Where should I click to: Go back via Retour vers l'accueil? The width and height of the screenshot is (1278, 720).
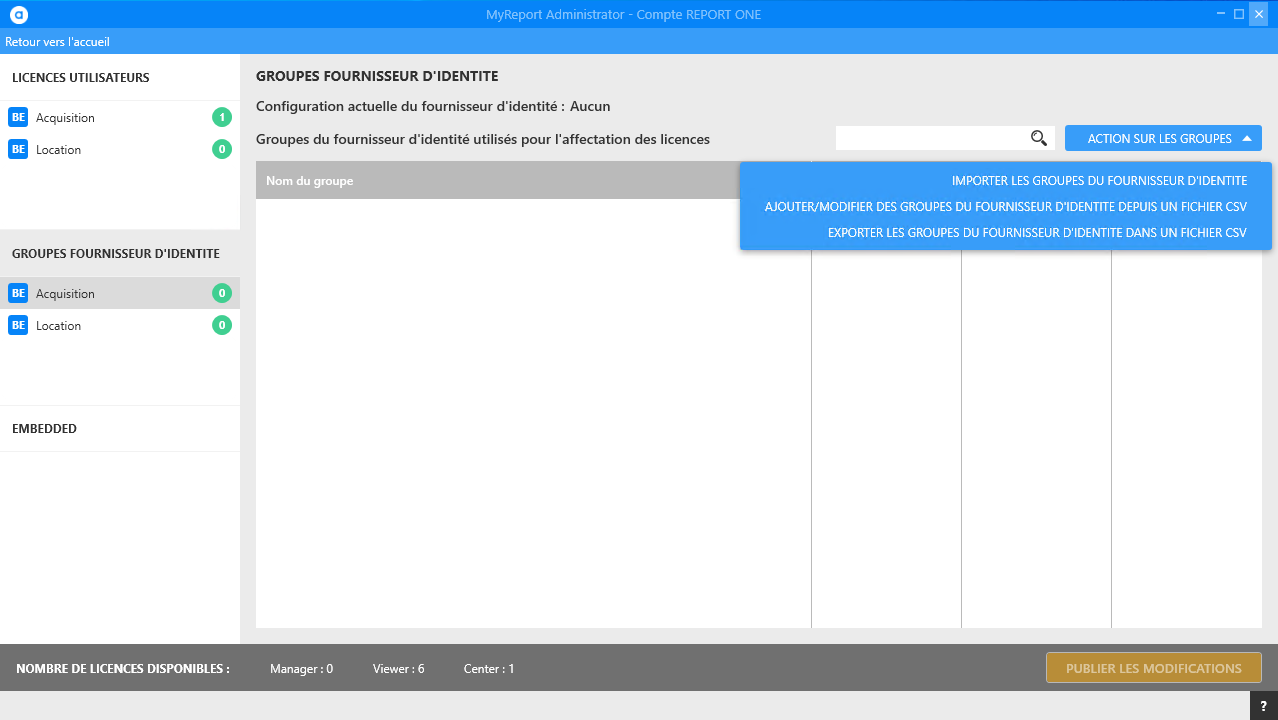point(57,42)
